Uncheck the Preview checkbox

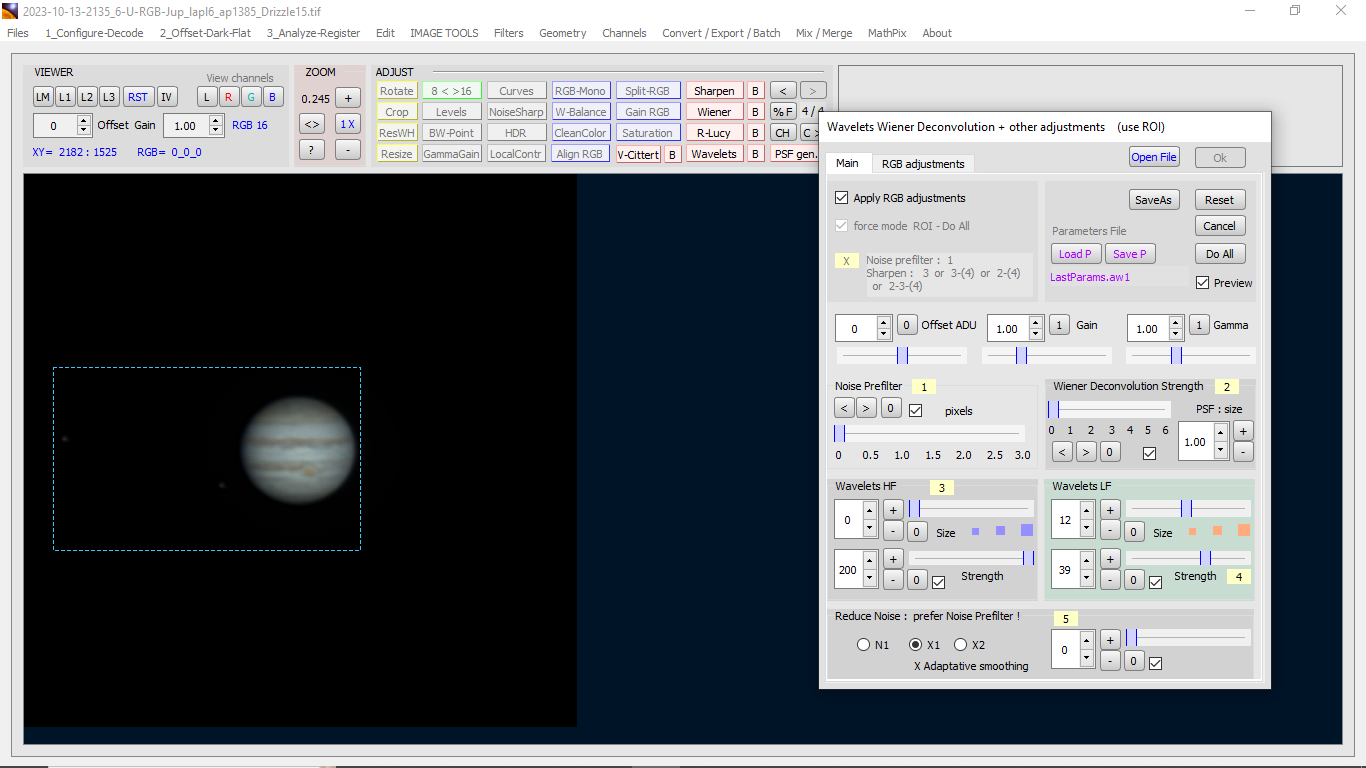click(x=1203, y=283)
